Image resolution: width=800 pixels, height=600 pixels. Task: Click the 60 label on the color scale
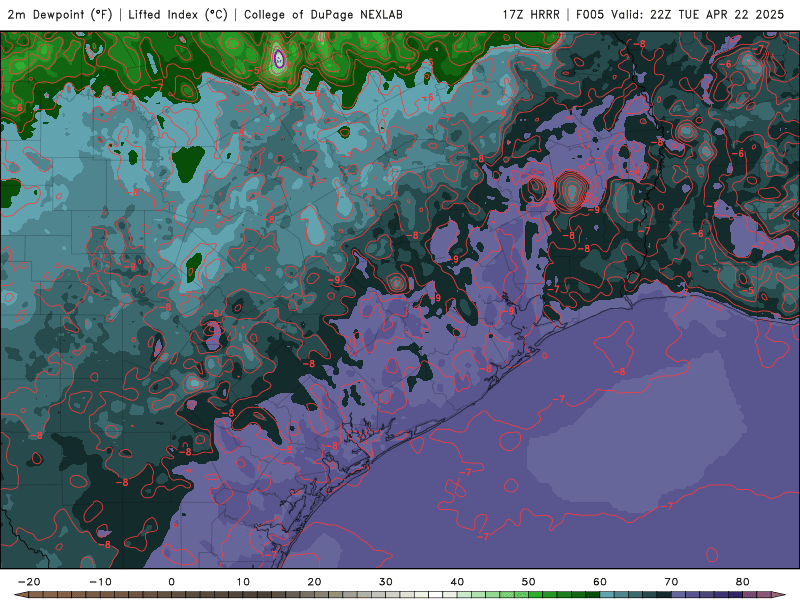click(600, 582)
